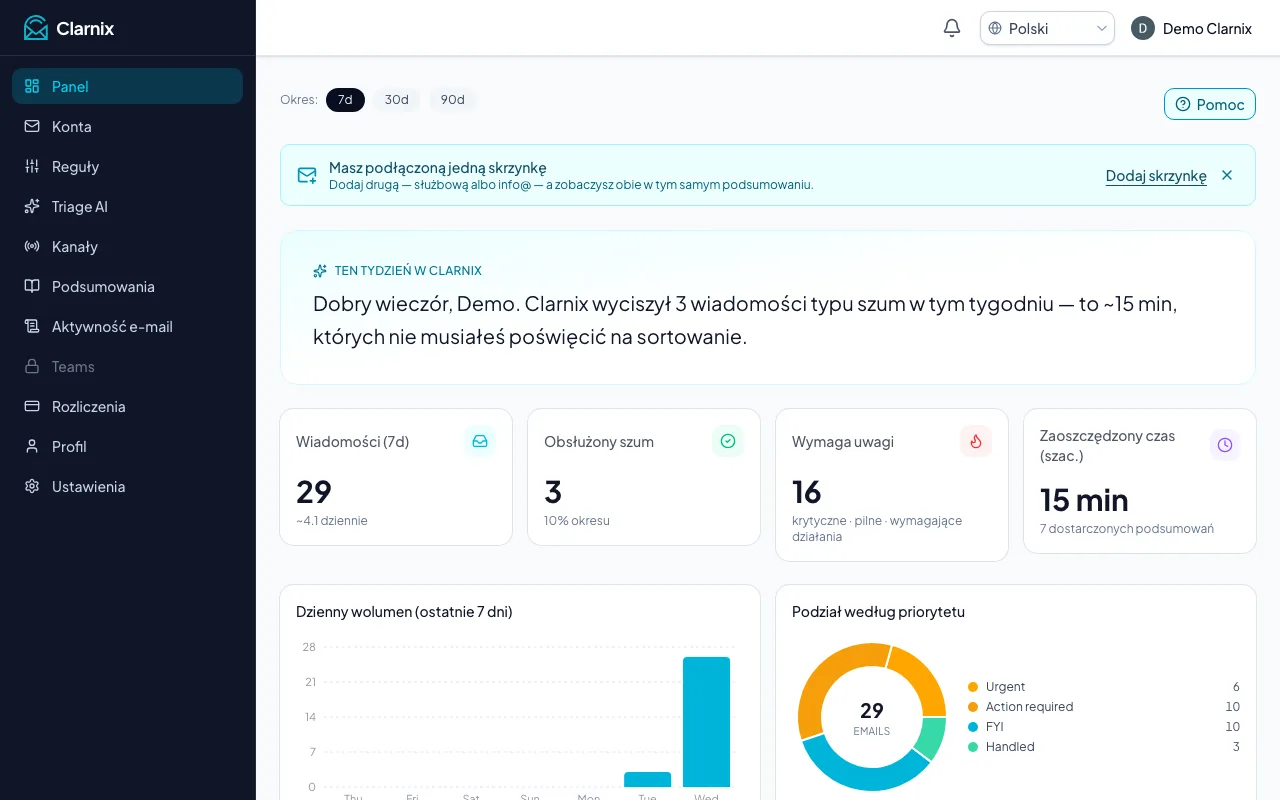Click the Triage AI sparkle icon
The height and width of the screenshot is (800, 1280).
[32, 206]
